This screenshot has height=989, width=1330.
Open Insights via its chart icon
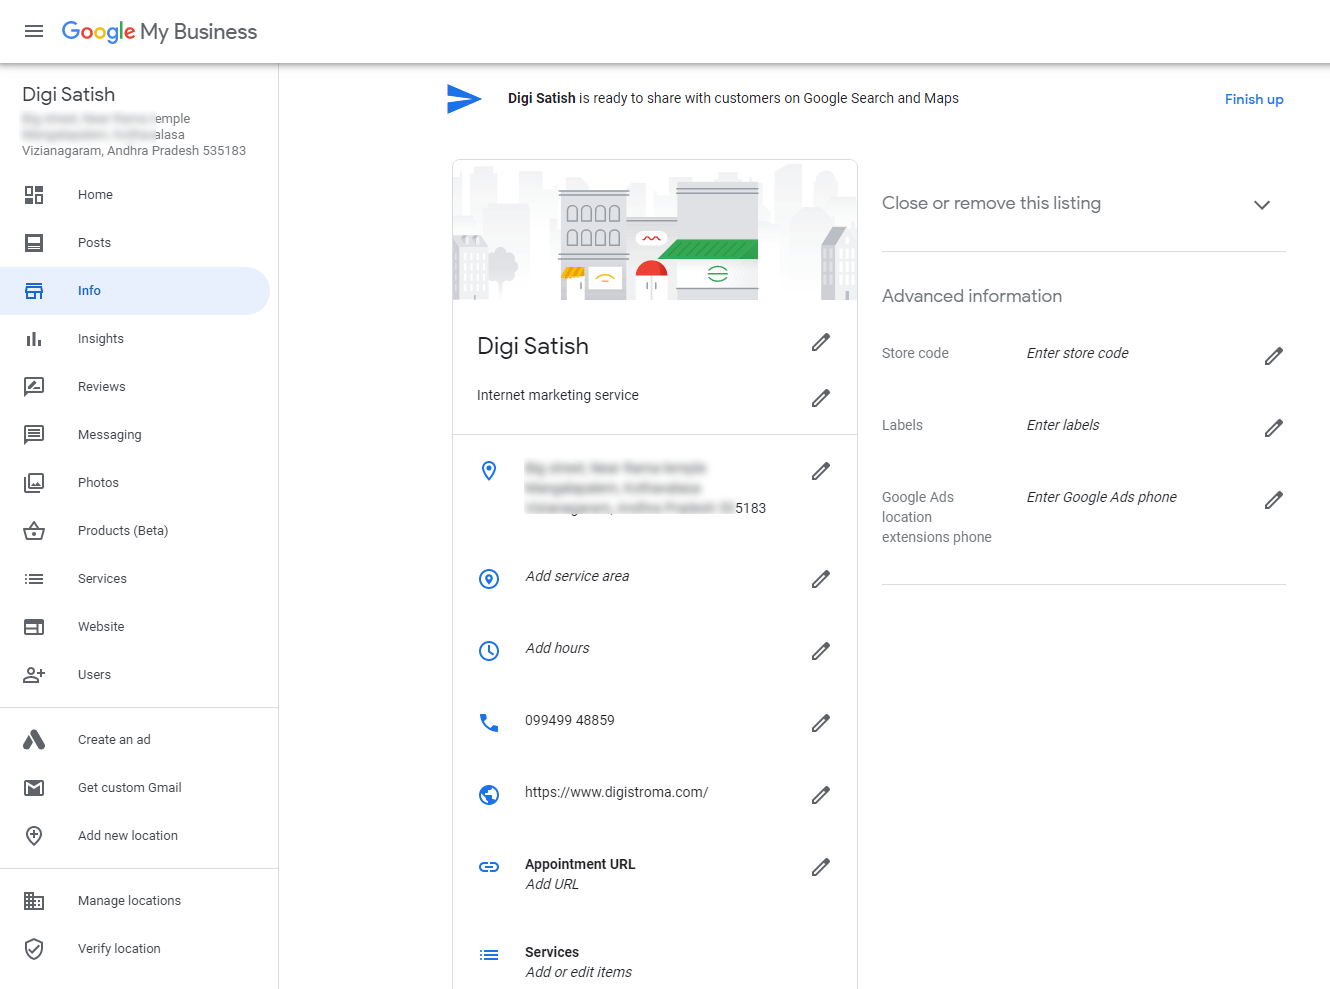pos(34,338)
